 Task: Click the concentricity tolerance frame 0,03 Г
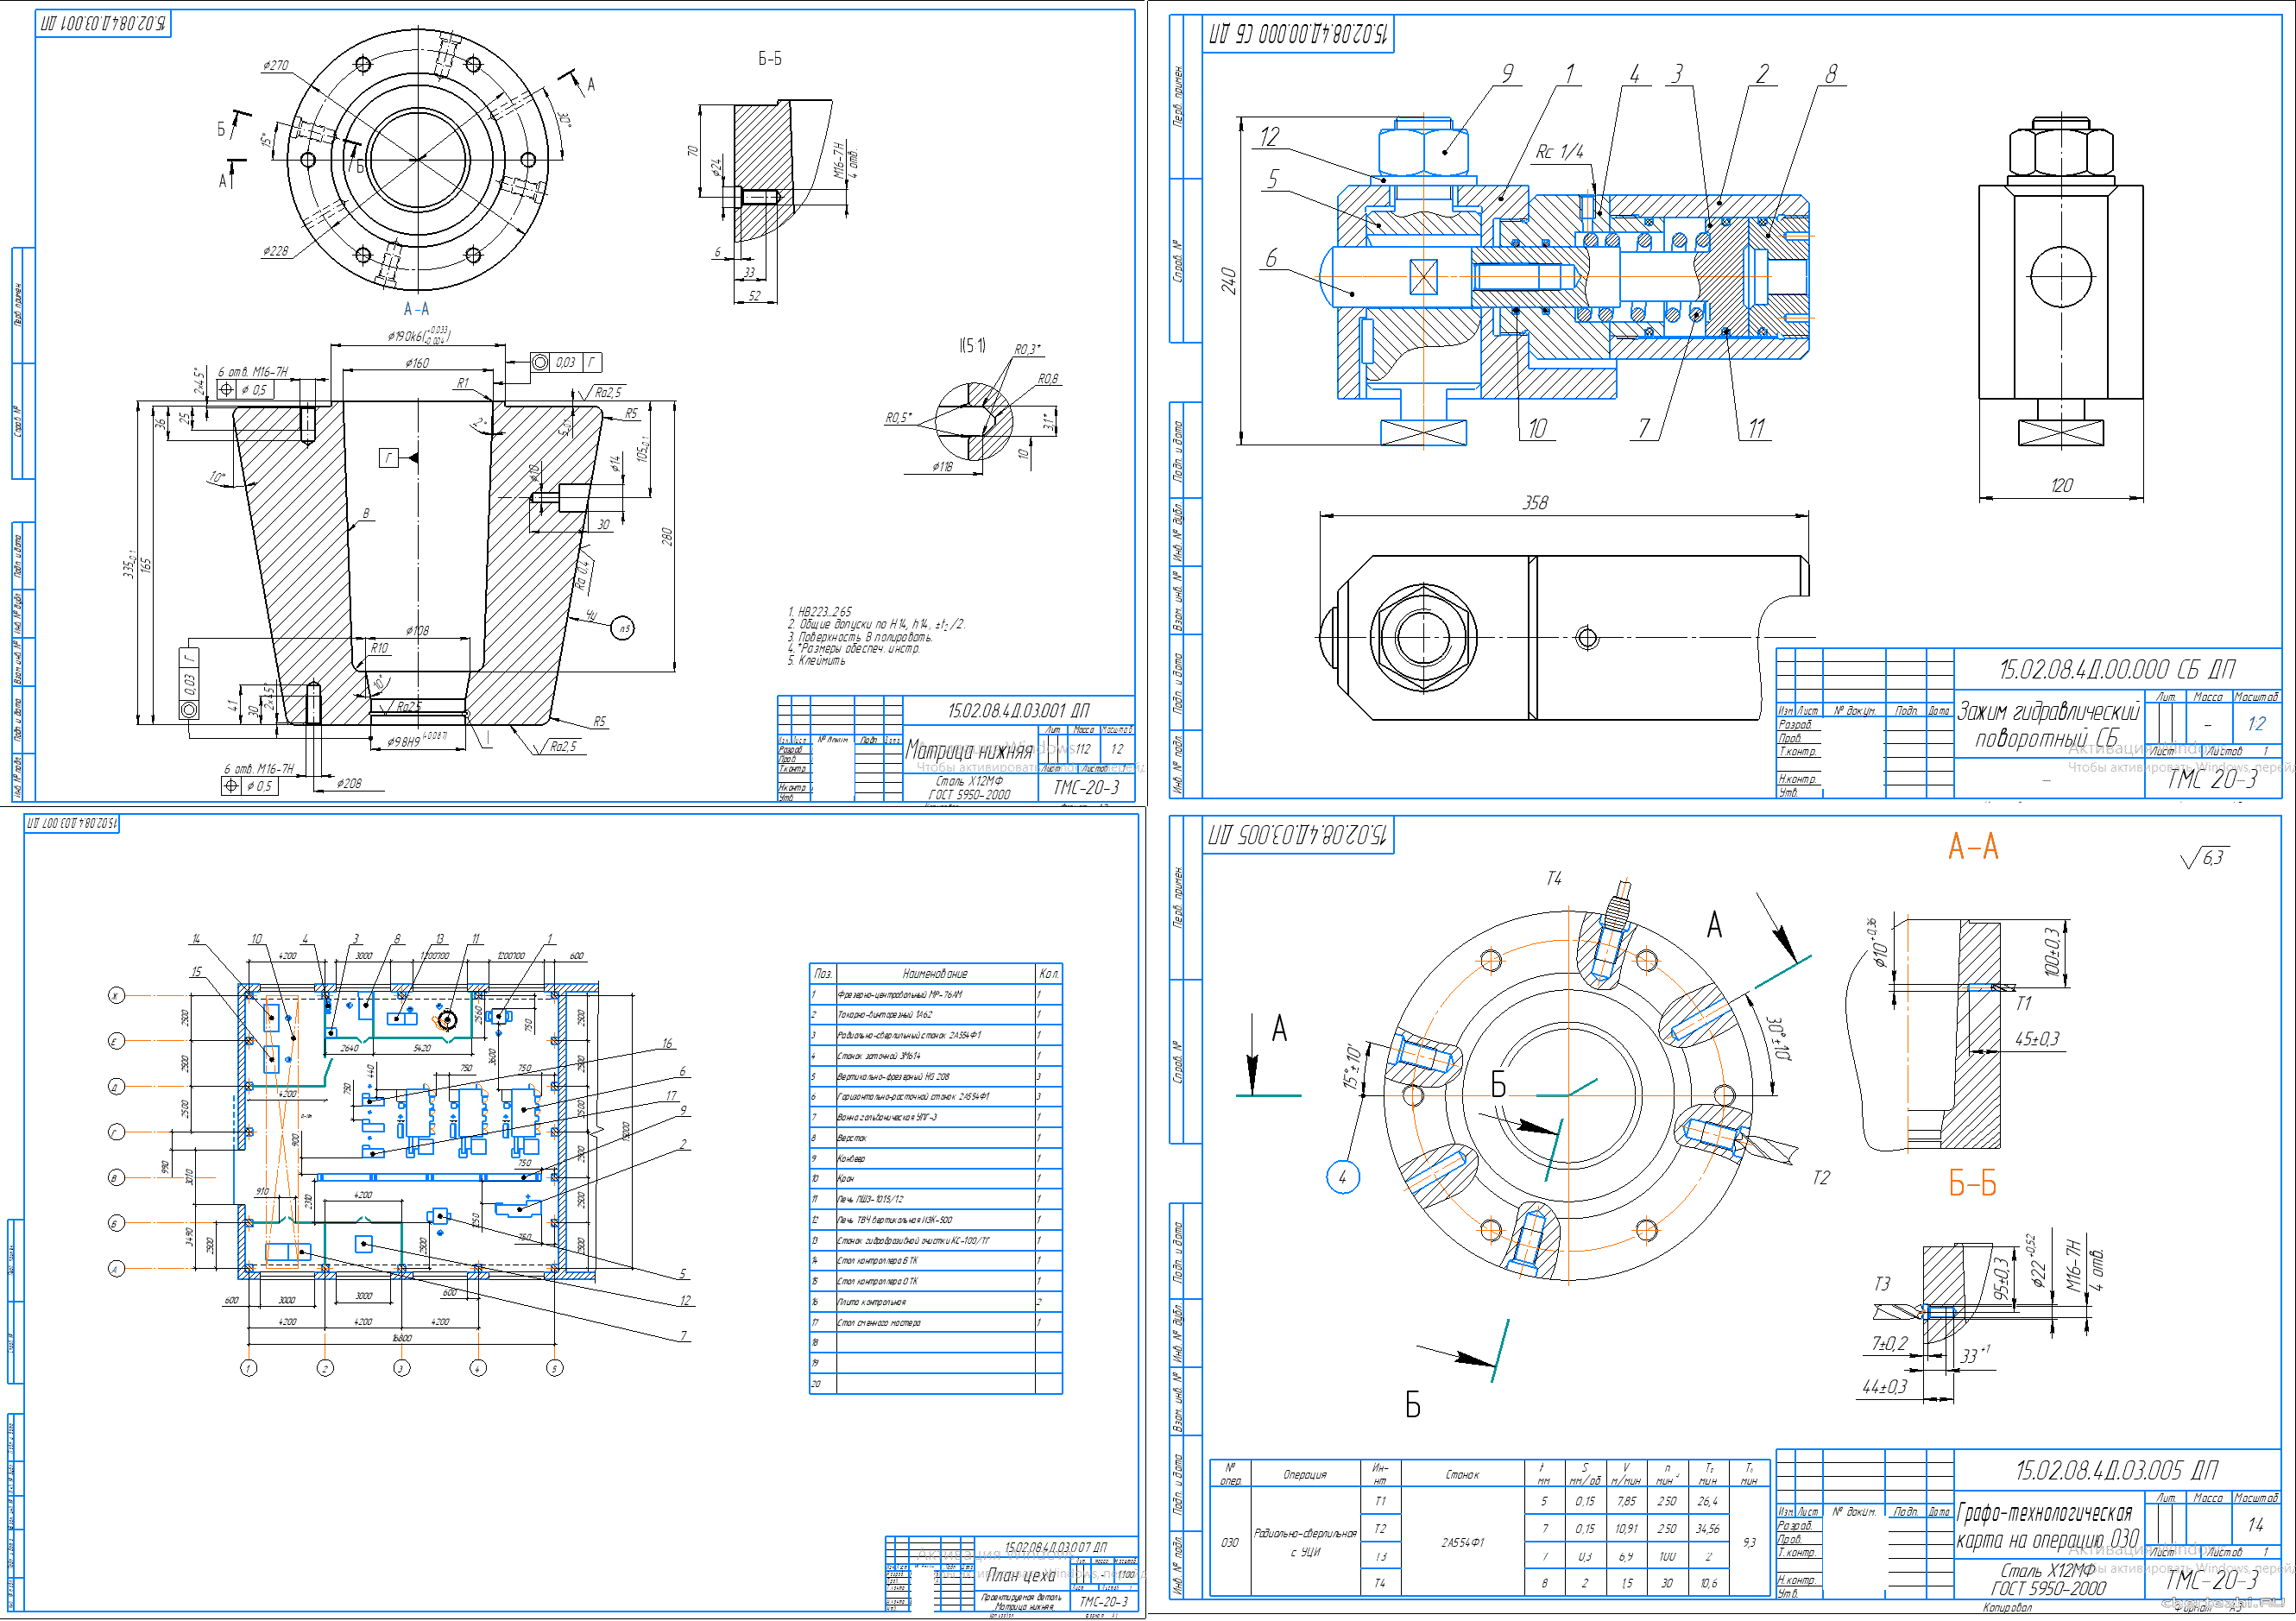coord(566,362)
